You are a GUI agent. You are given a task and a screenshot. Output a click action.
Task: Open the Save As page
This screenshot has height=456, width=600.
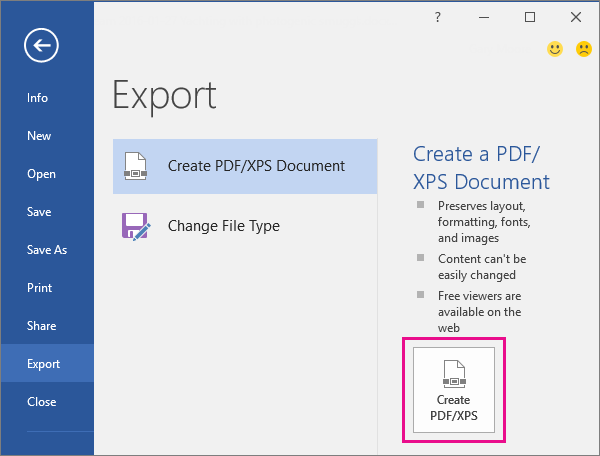coord(47,250)
